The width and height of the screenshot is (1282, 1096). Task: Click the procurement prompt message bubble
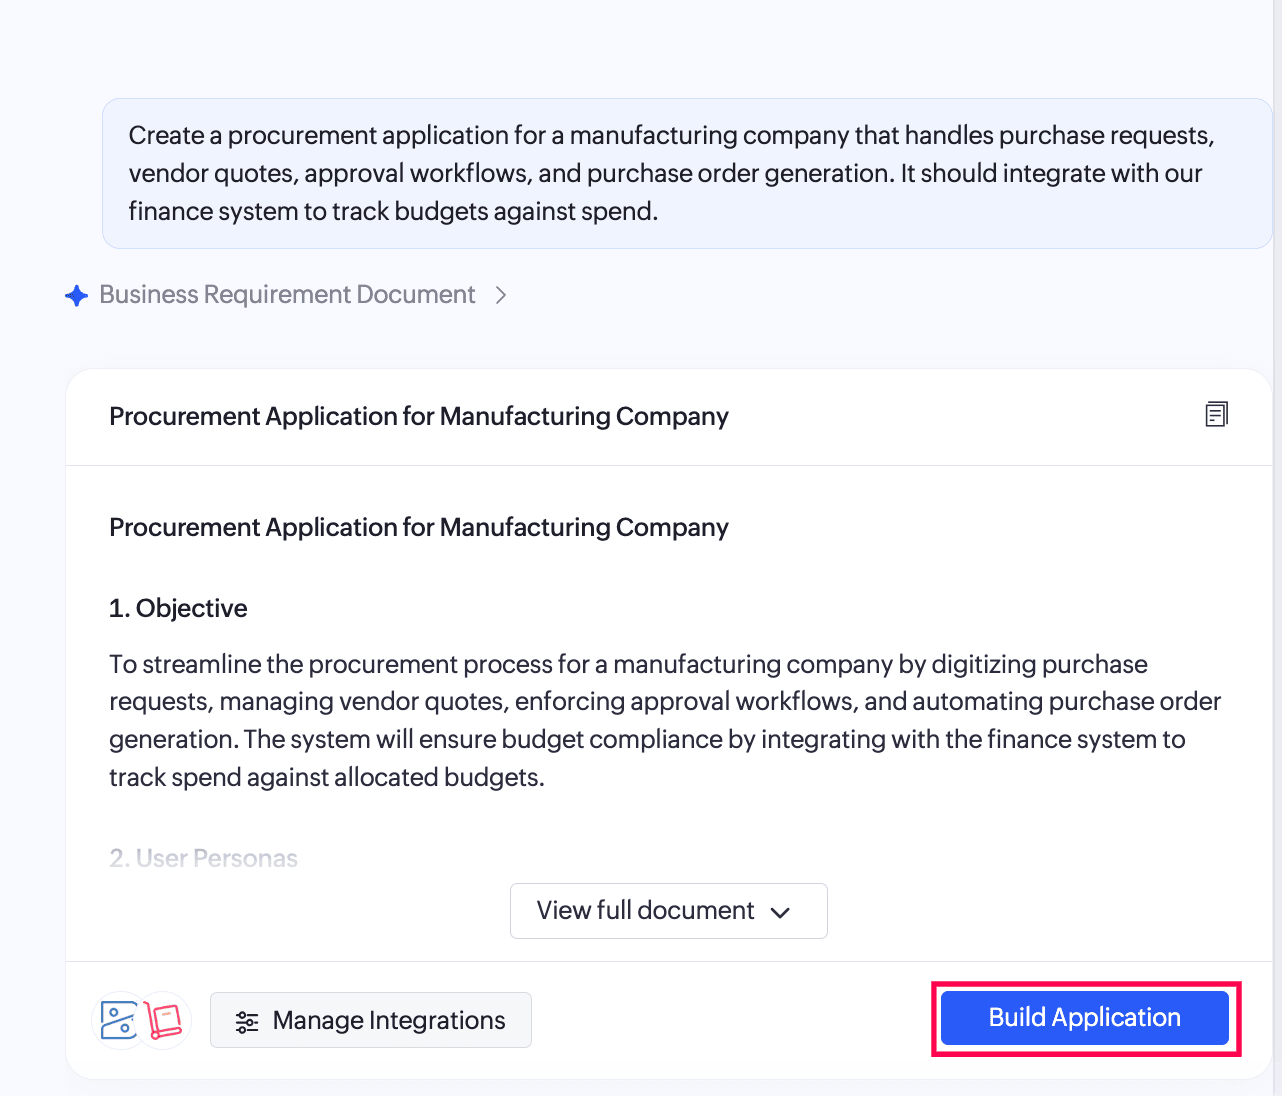click(x=687, y=173)
